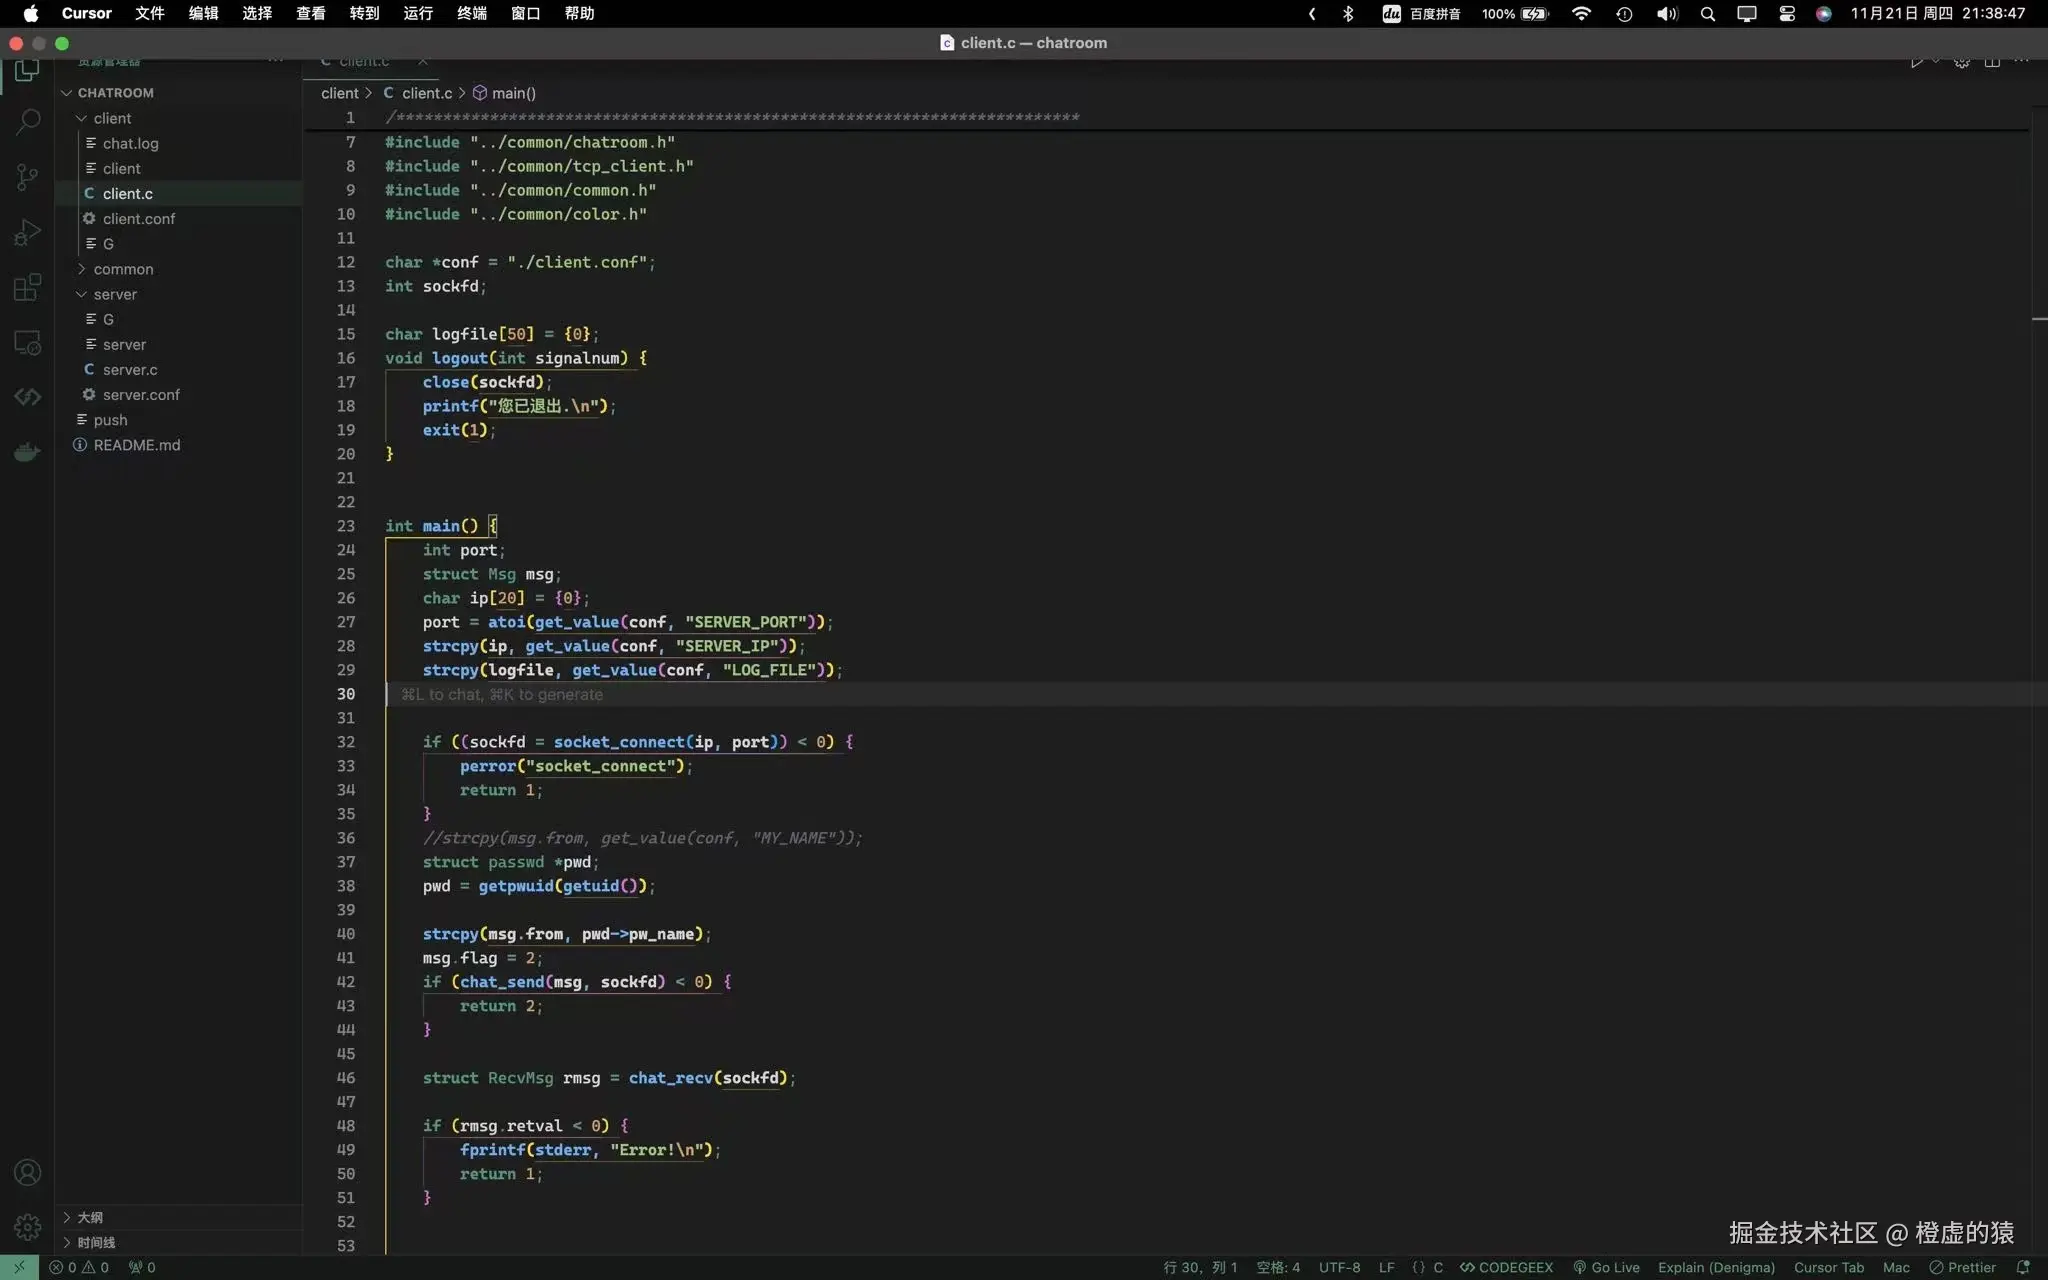2048x1280 pixels.
Task: Click the minimap scroll marker on right edge
Action: 2039,319
